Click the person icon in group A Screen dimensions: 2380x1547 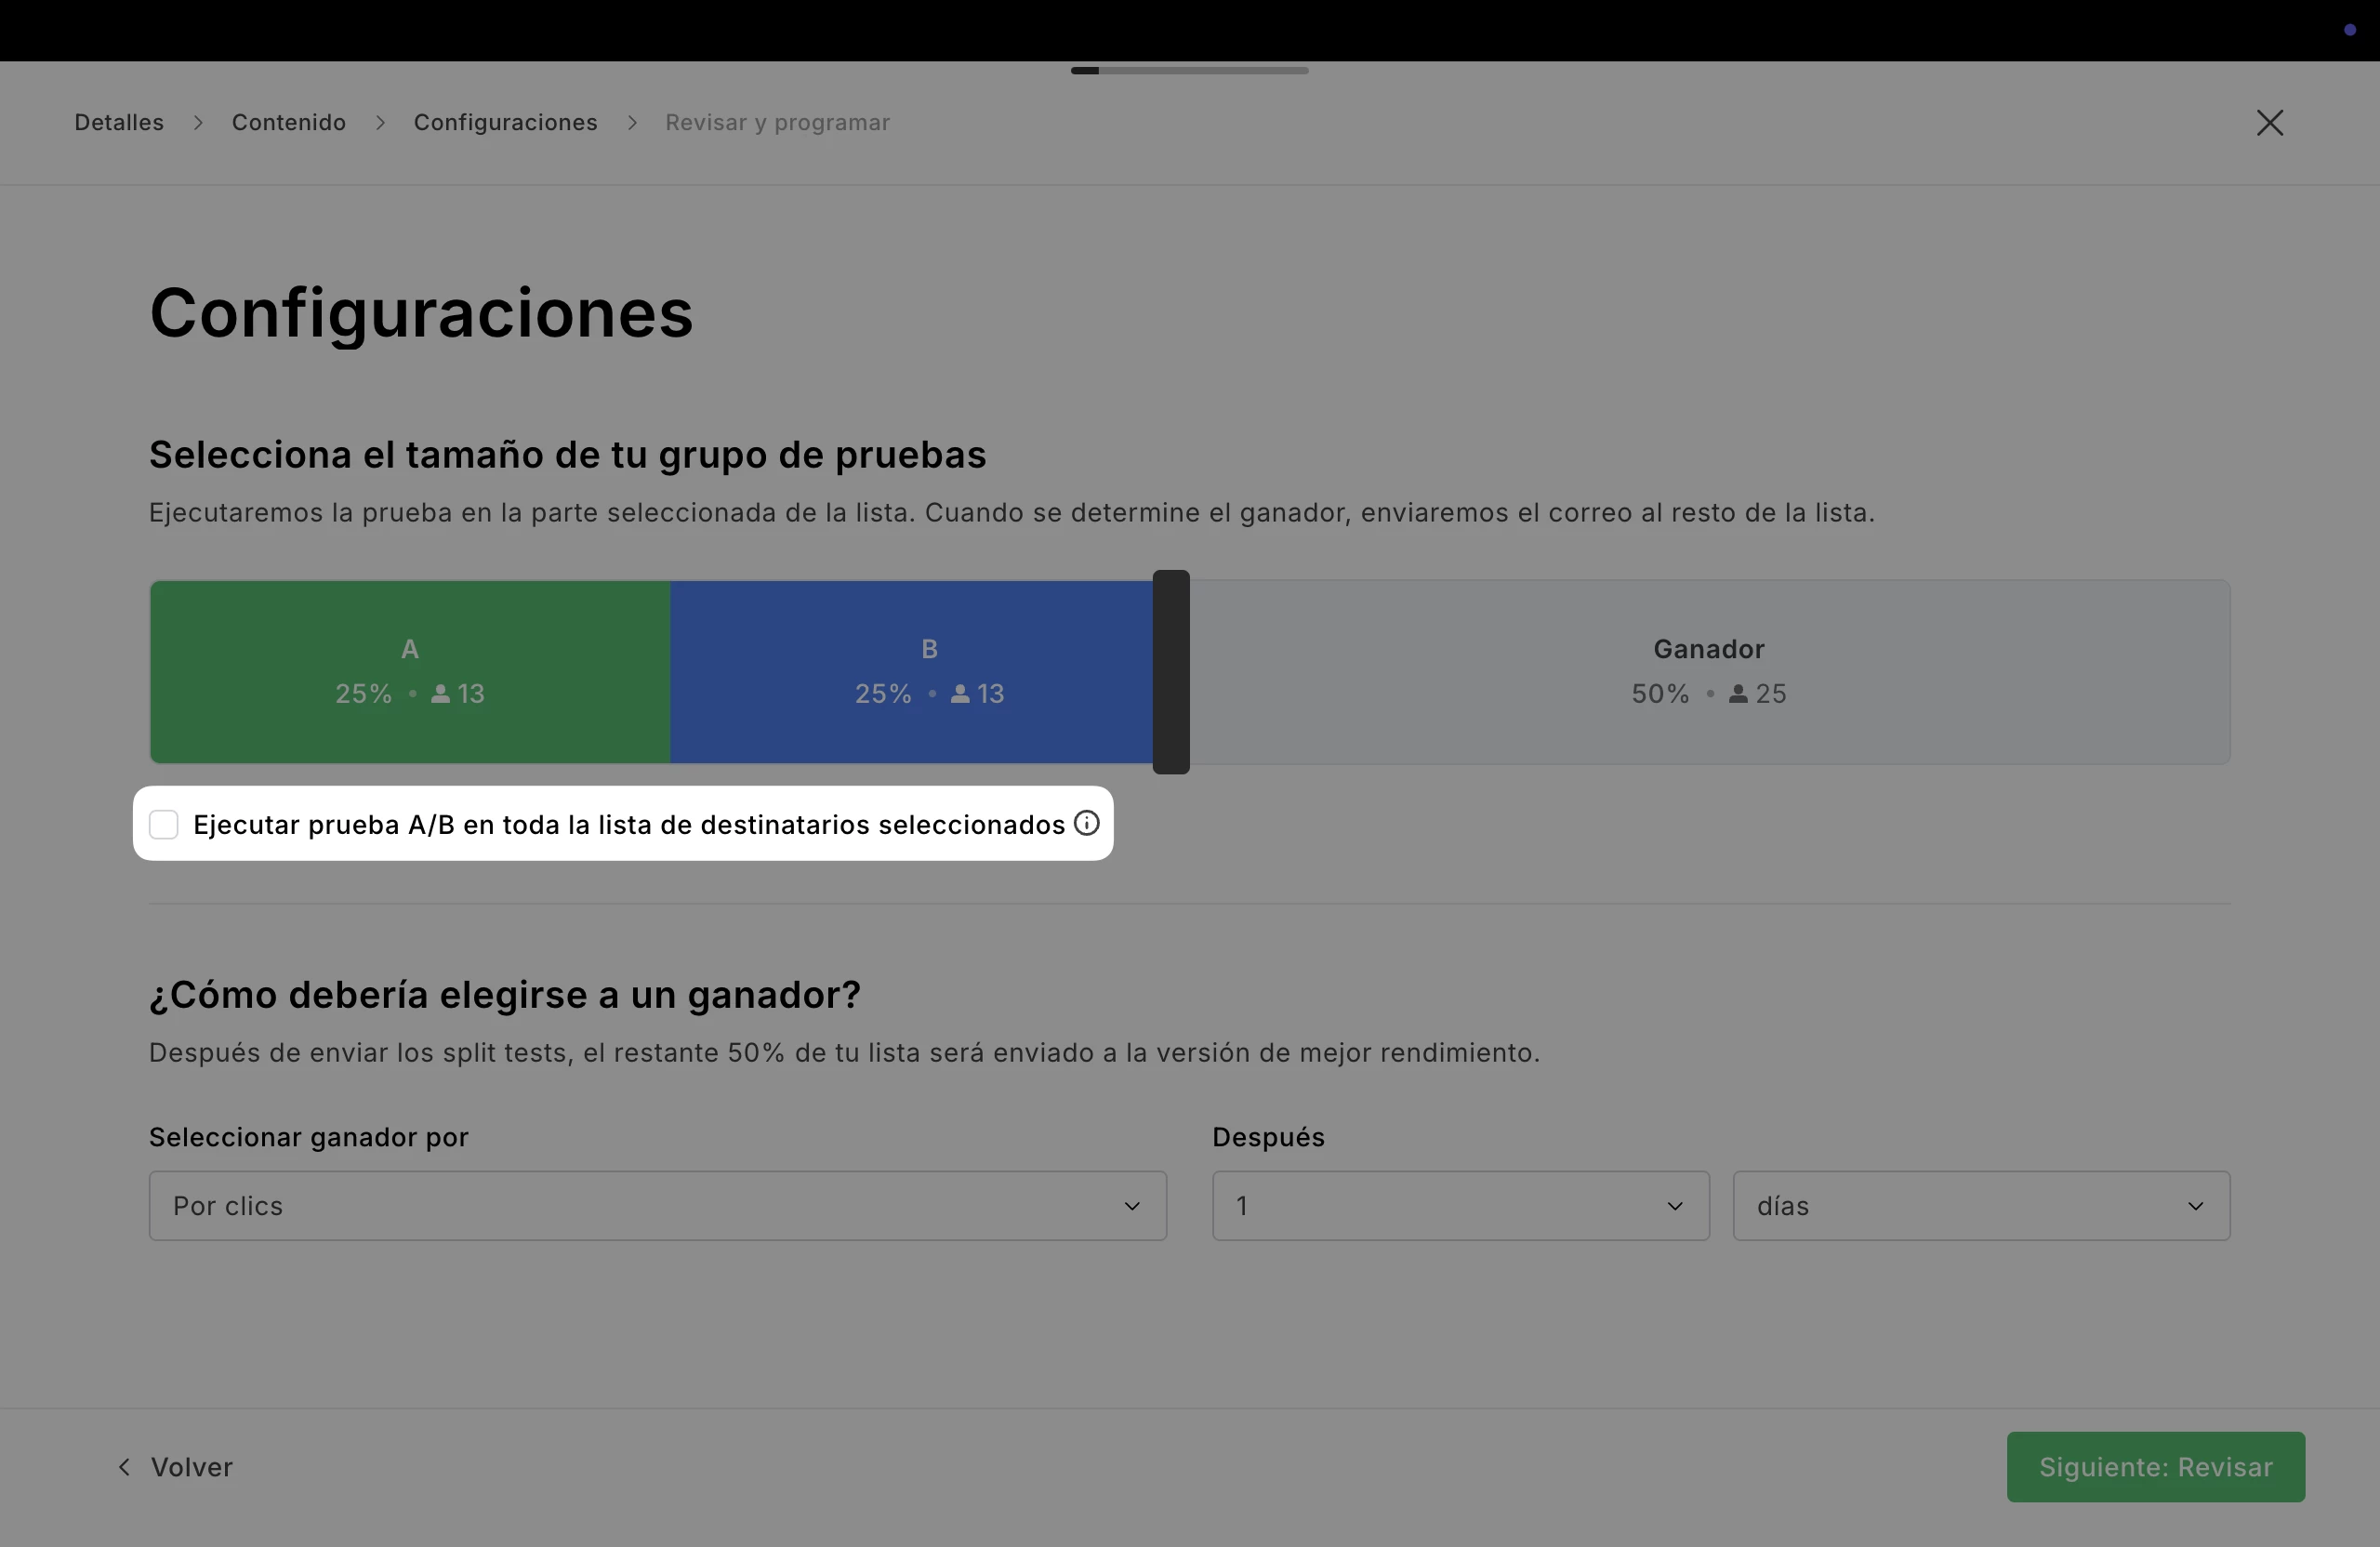tap(440, 693)
